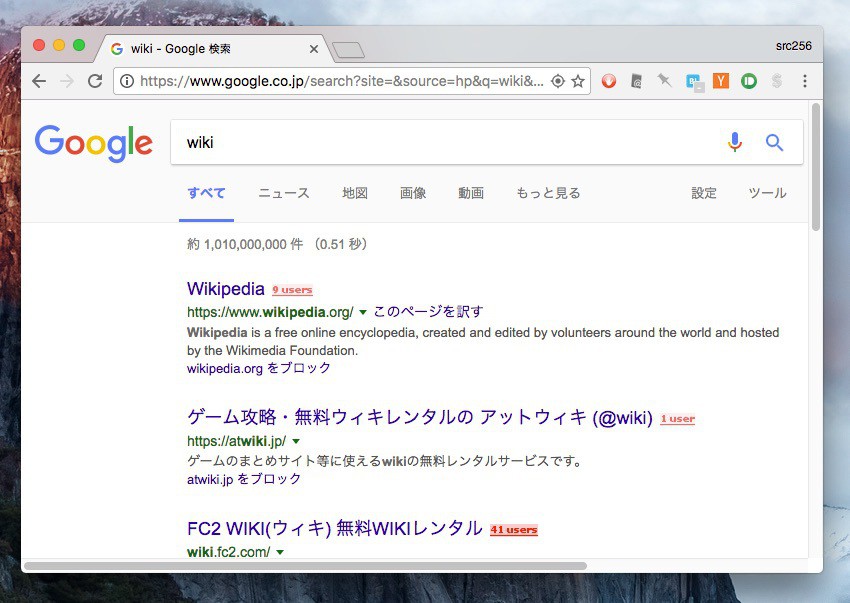Open the red Vivaldi-style extension icon
The height and width of the screenshot is (603, 850).
coord(609,81)
